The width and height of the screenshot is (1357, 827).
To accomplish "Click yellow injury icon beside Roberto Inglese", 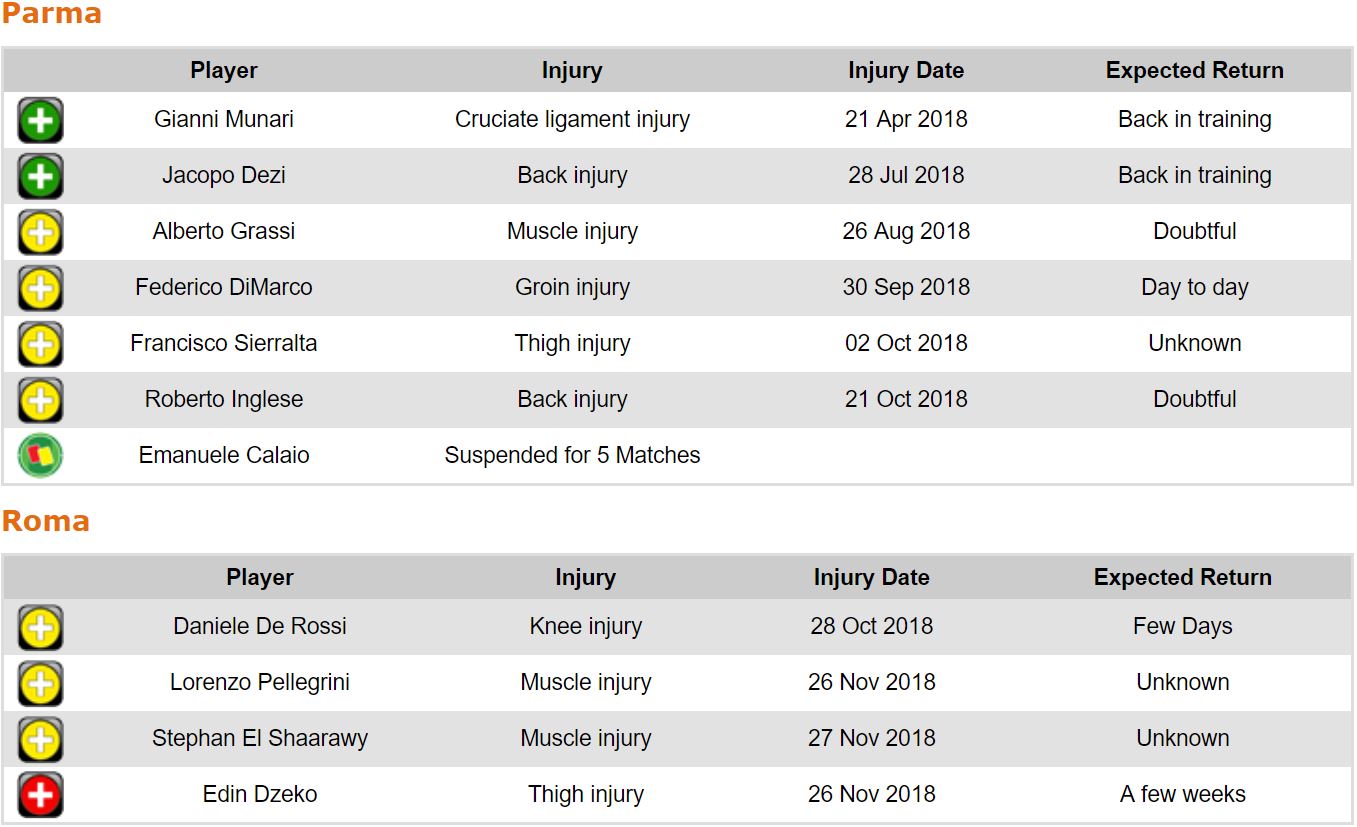I will [40, 401].
